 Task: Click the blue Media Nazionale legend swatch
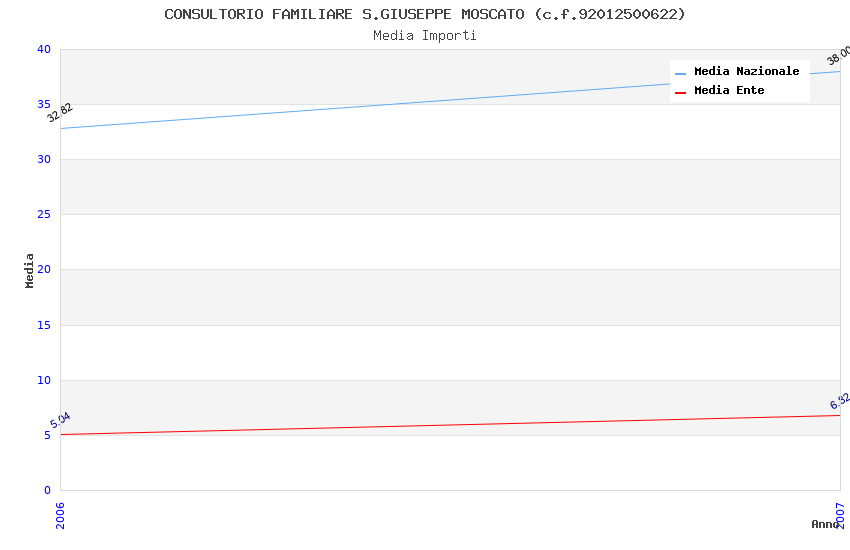click(x=680, y=73)
